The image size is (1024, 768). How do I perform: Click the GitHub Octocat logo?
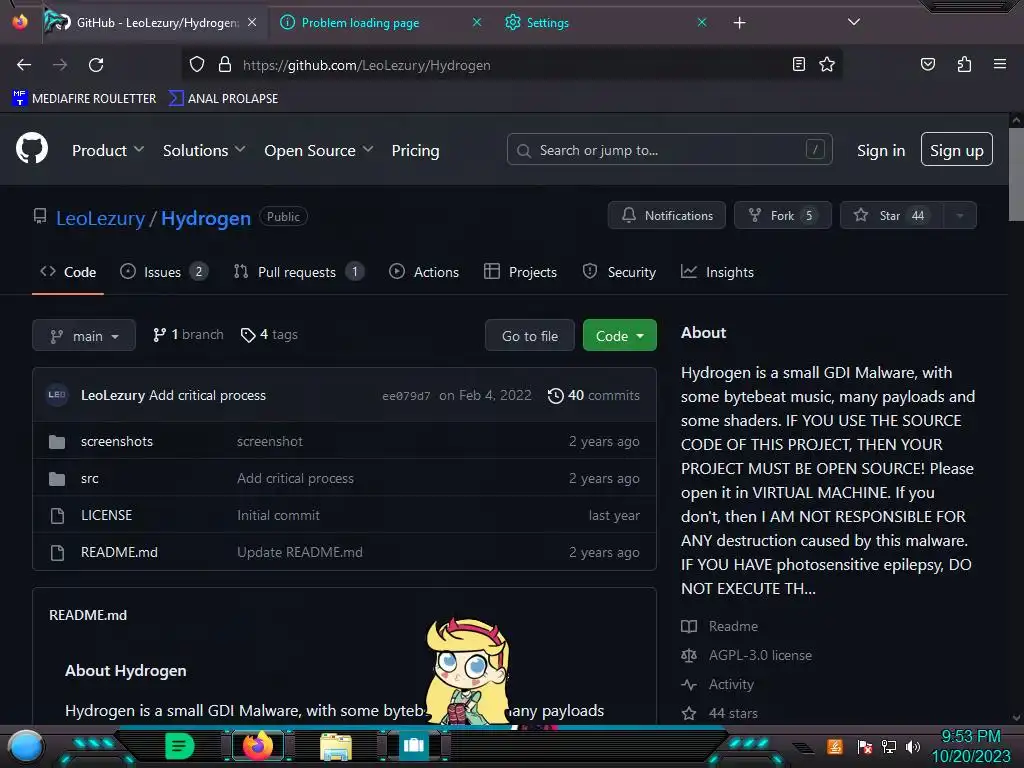[x=31, y=149]
